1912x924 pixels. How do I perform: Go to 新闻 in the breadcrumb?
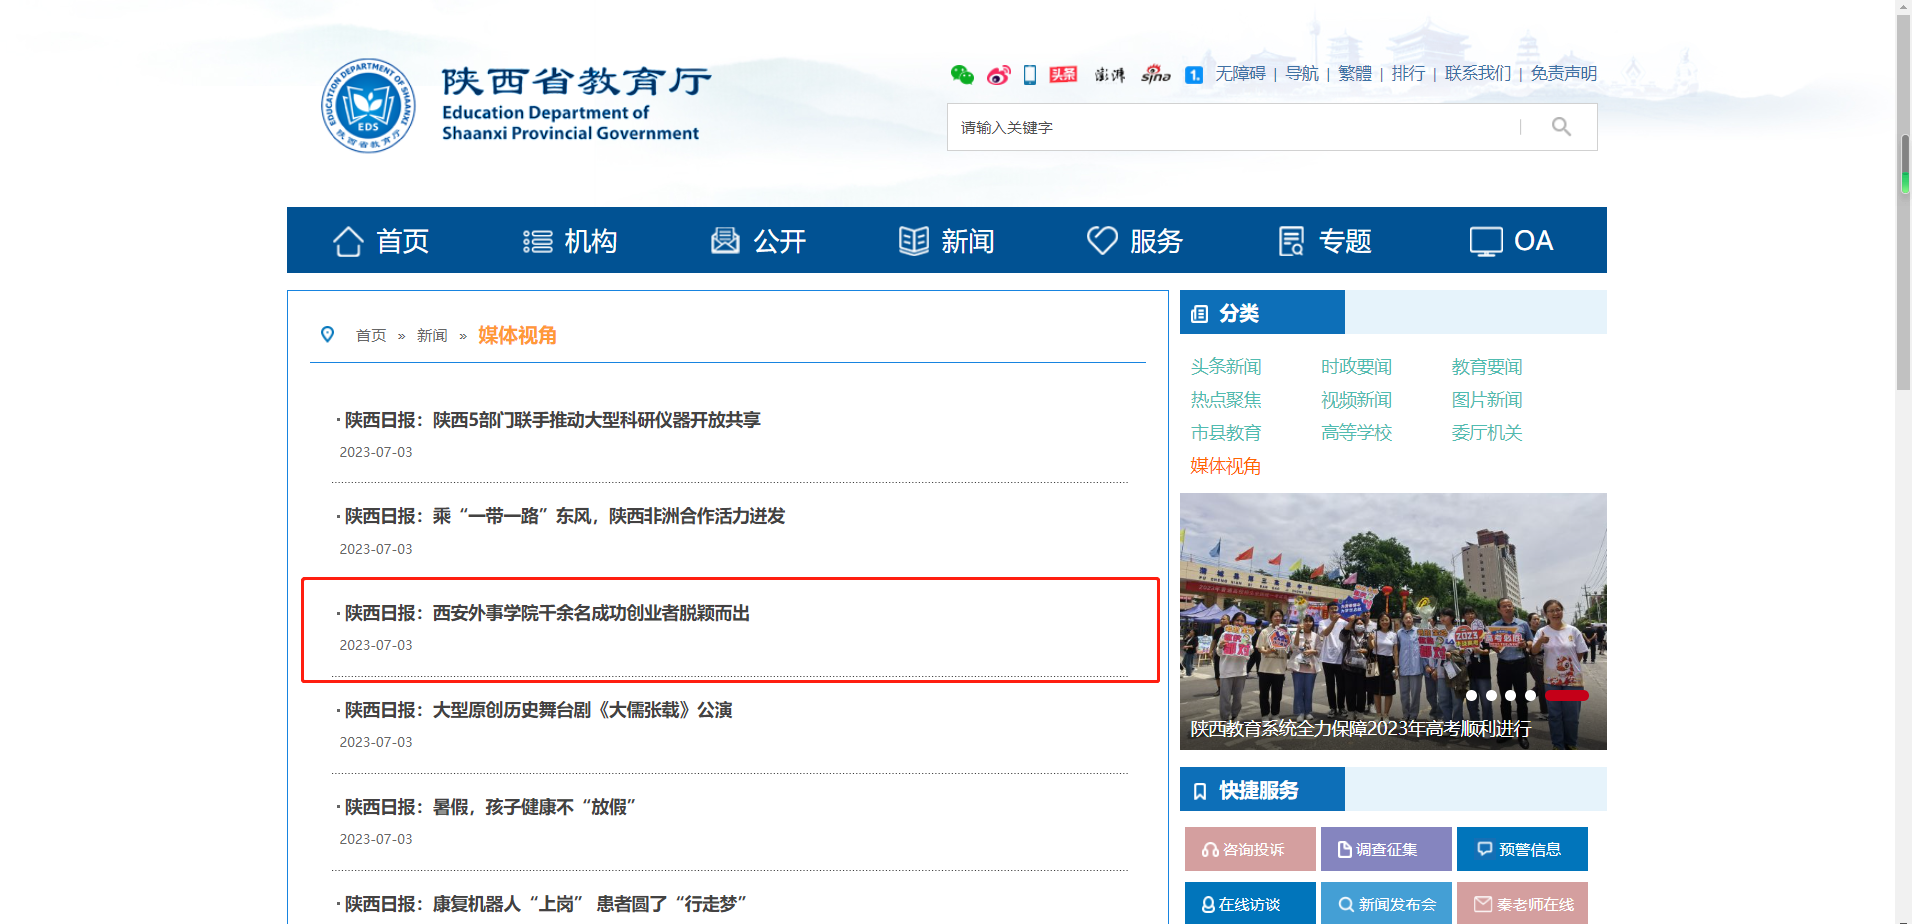[432, 336]
